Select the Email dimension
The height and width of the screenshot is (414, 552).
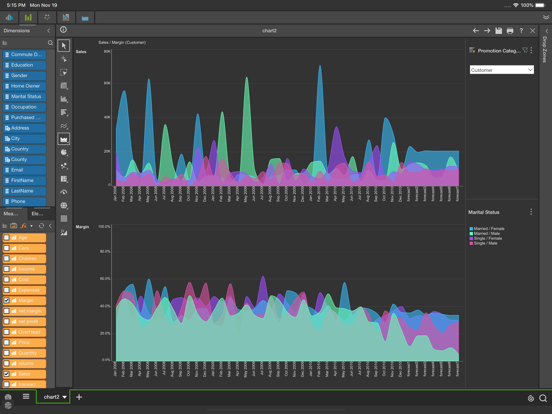pos(24,170)
